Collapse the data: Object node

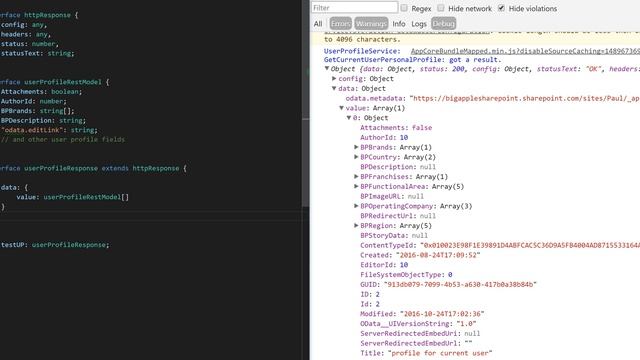334,88
